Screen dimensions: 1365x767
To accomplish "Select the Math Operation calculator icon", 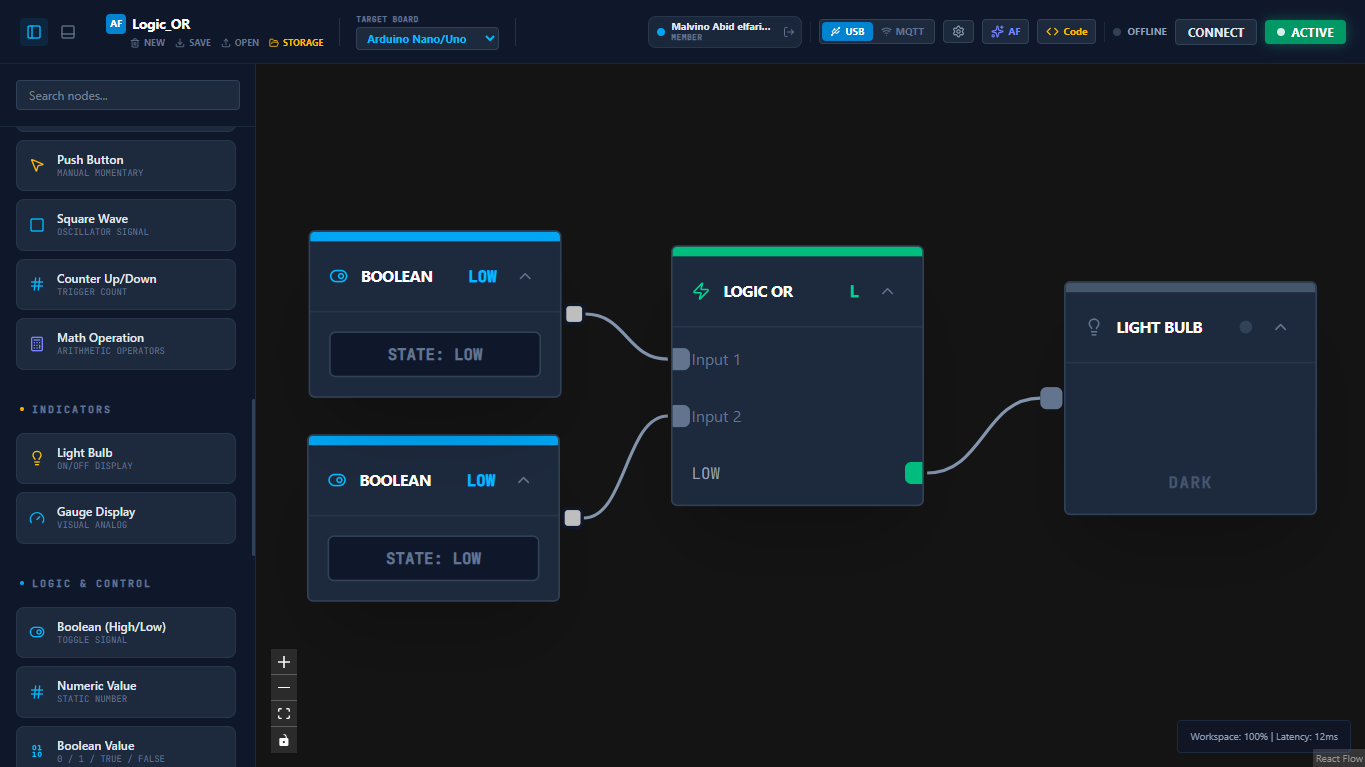I will tap(37, 344).
